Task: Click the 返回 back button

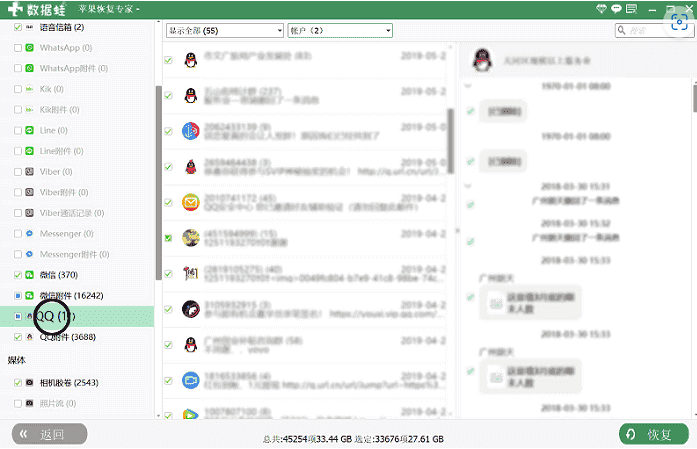Action: point(49,434)
